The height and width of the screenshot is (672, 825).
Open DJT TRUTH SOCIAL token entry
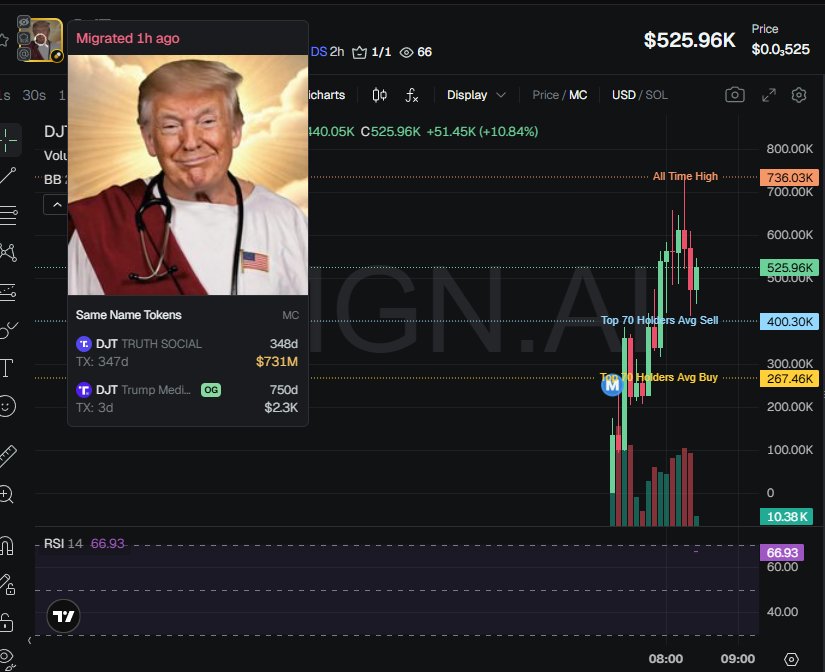(x=187, y=353)
